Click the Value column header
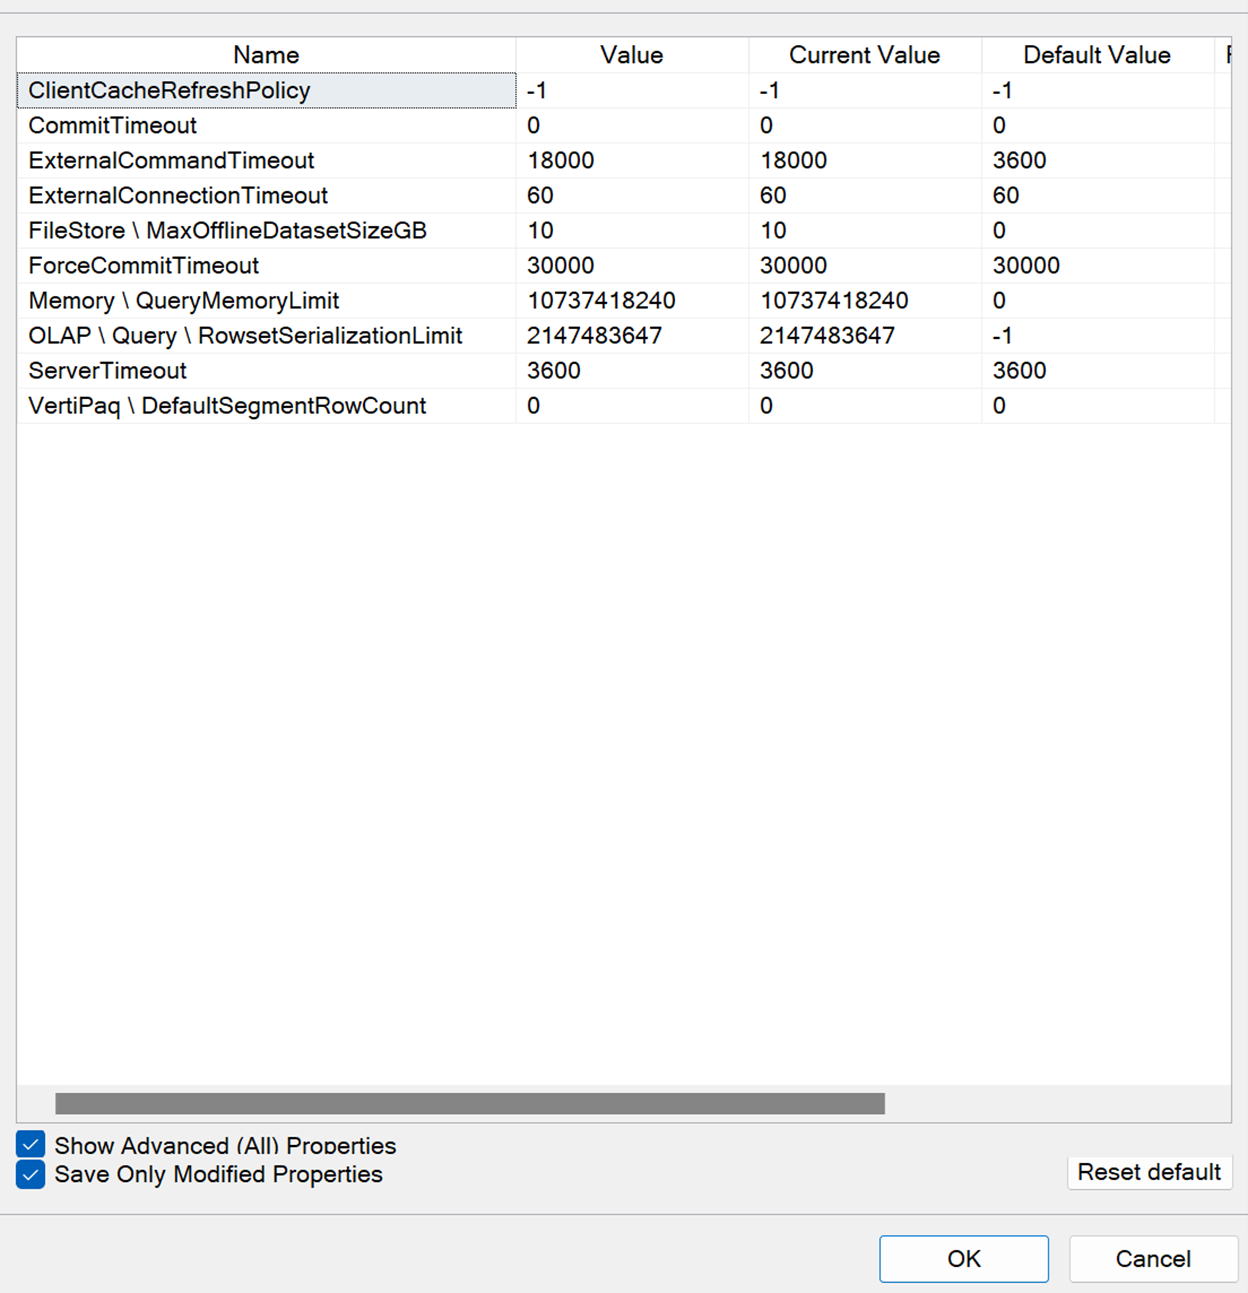Viewport: 1248px width, 1293px height. (x=632, y=55)
